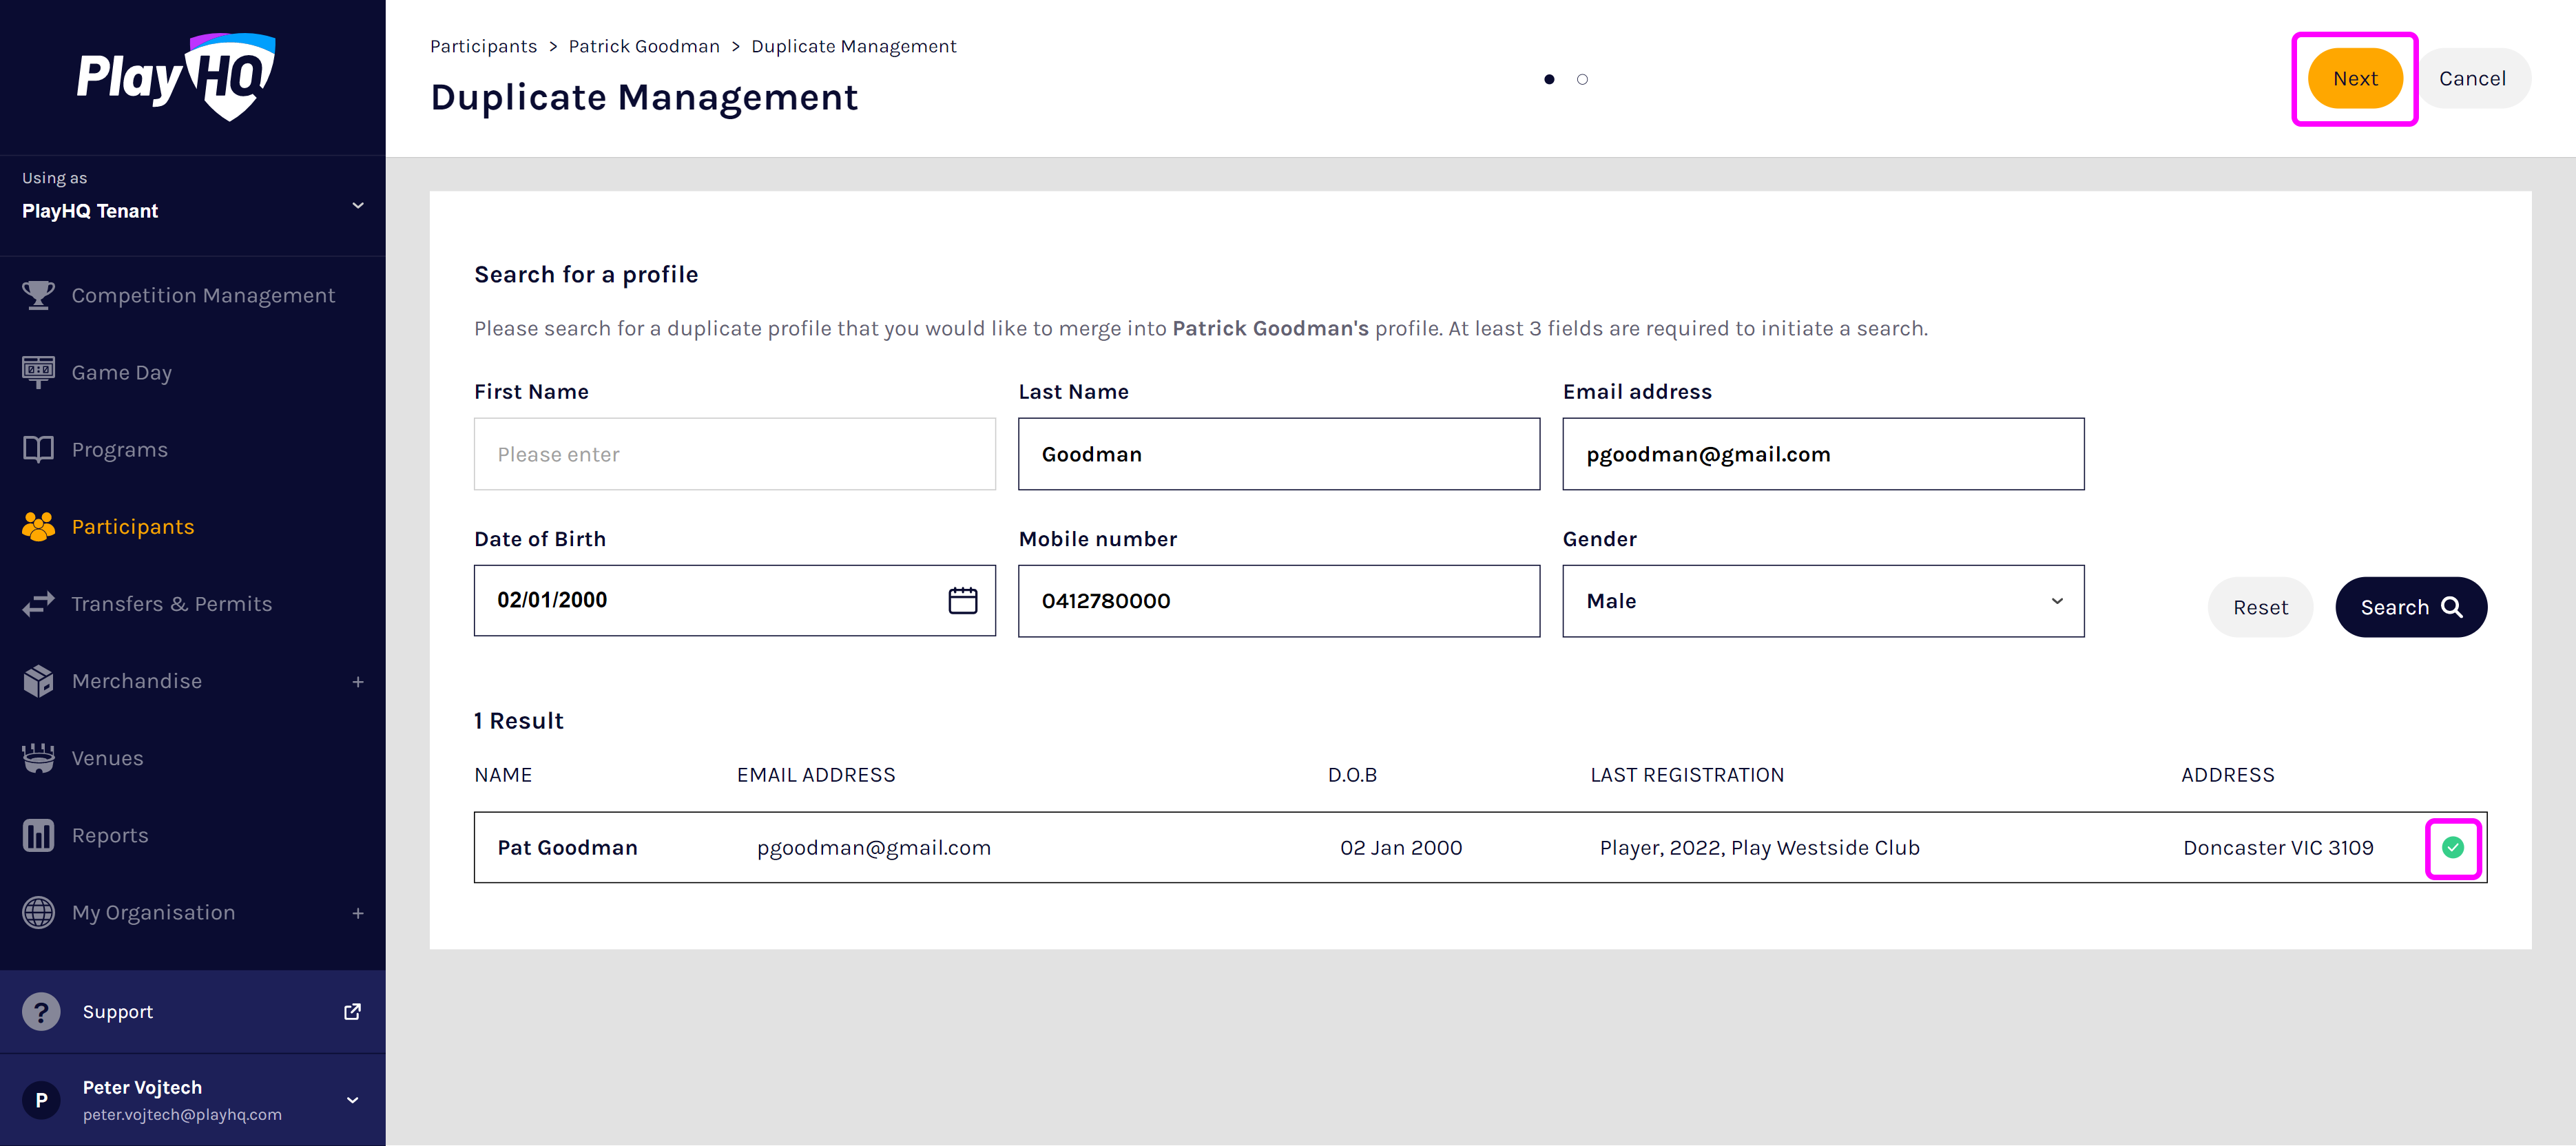This screenshot has height=1146, width=2576.
Task: Click the Venues stadium icon
Action: [x=38, y=758]
